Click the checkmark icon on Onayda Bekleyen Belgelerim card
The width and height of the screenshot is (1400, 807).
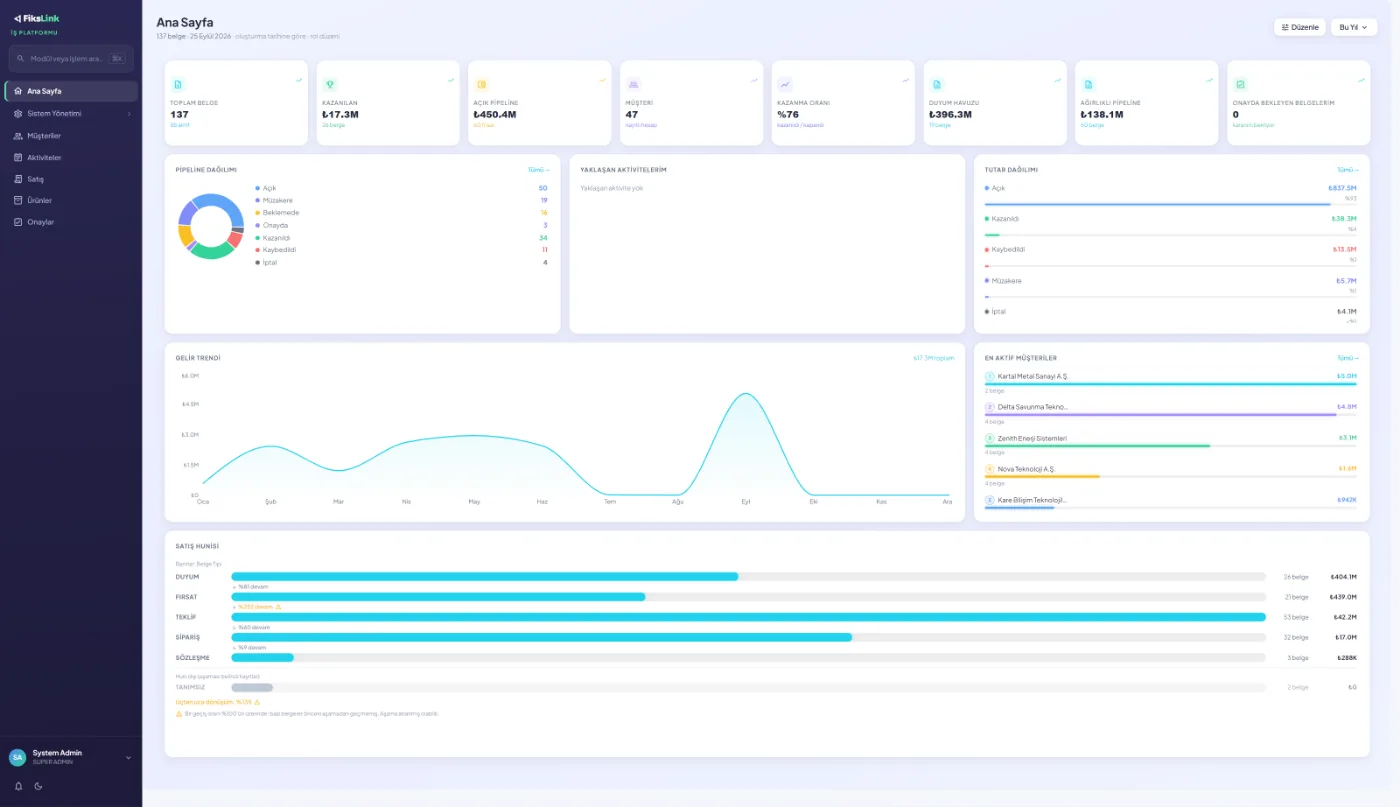1240,85
